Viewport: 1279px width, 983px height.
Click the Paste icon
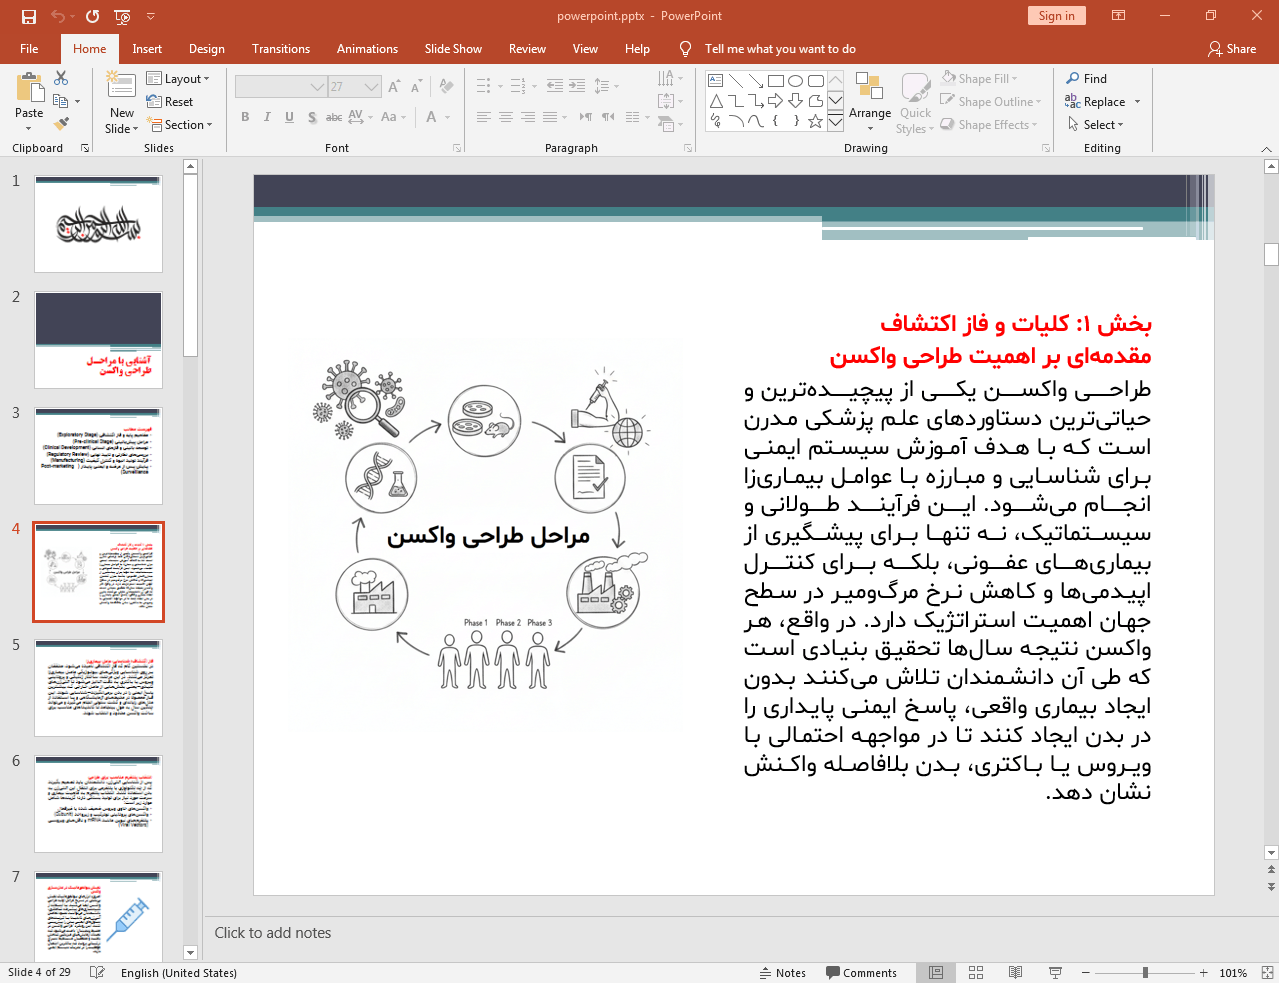(29, 89)
